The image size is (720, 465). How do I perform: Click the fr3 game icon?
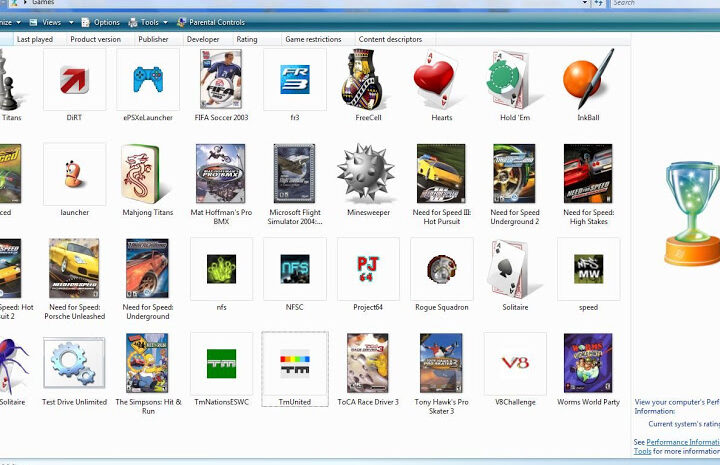coord(295,80)
